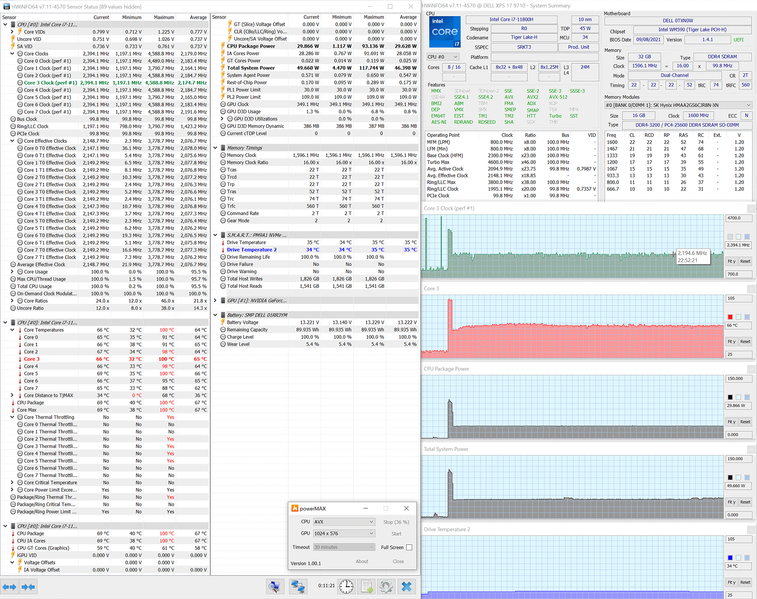Close sensor status with the blue X icon
This screenshot has width=757, height=599.
click(407, 586)
